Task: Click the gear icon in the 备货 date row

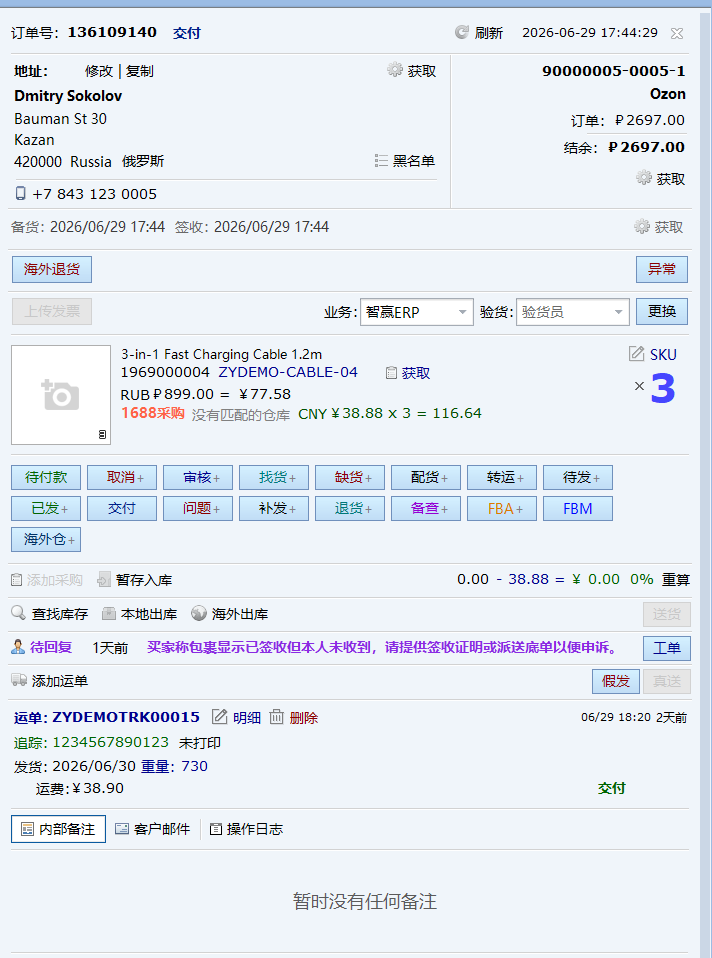Action: [x=642, y=227]
